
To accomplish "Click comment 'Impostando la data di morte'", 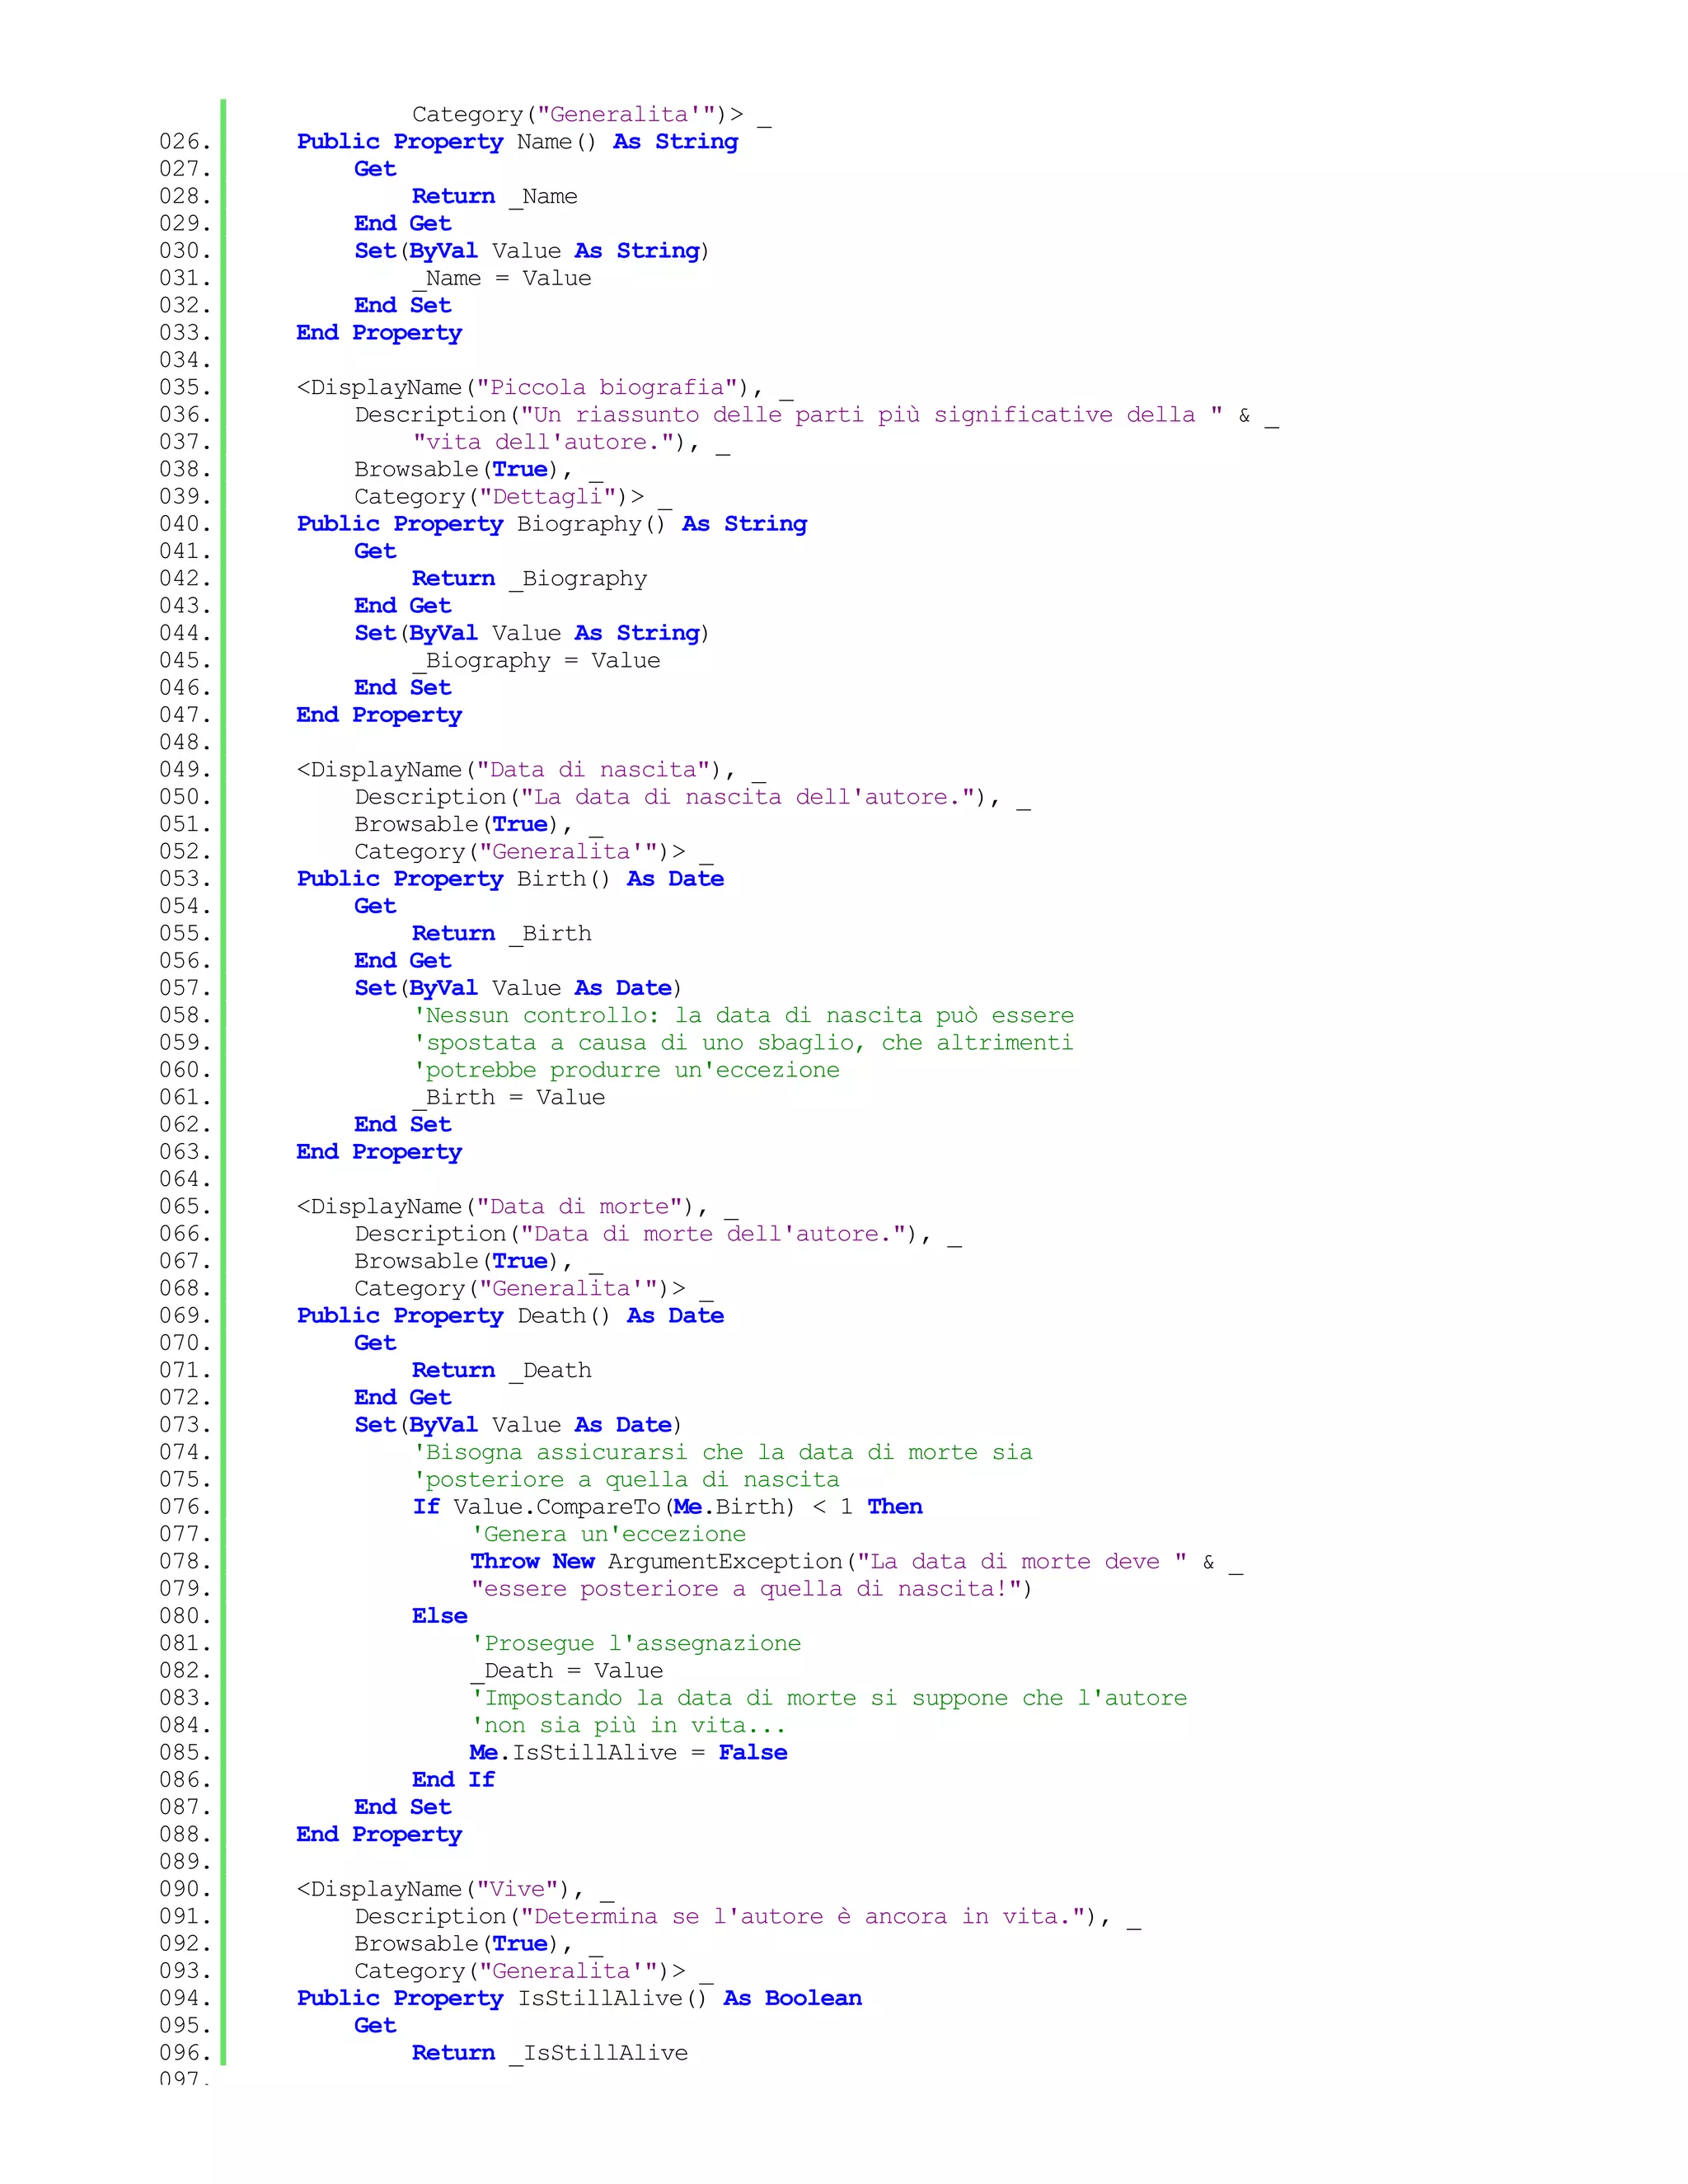I will 829,1698.
